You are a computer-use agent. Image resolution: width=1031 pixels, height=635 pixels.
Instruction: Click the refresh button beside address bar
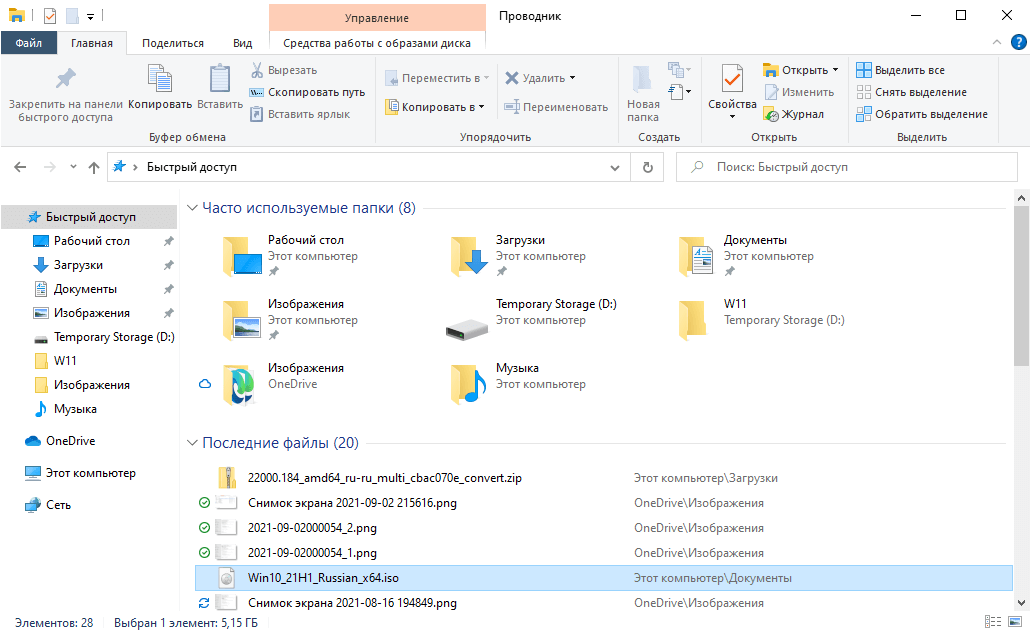tap(648, 167)
